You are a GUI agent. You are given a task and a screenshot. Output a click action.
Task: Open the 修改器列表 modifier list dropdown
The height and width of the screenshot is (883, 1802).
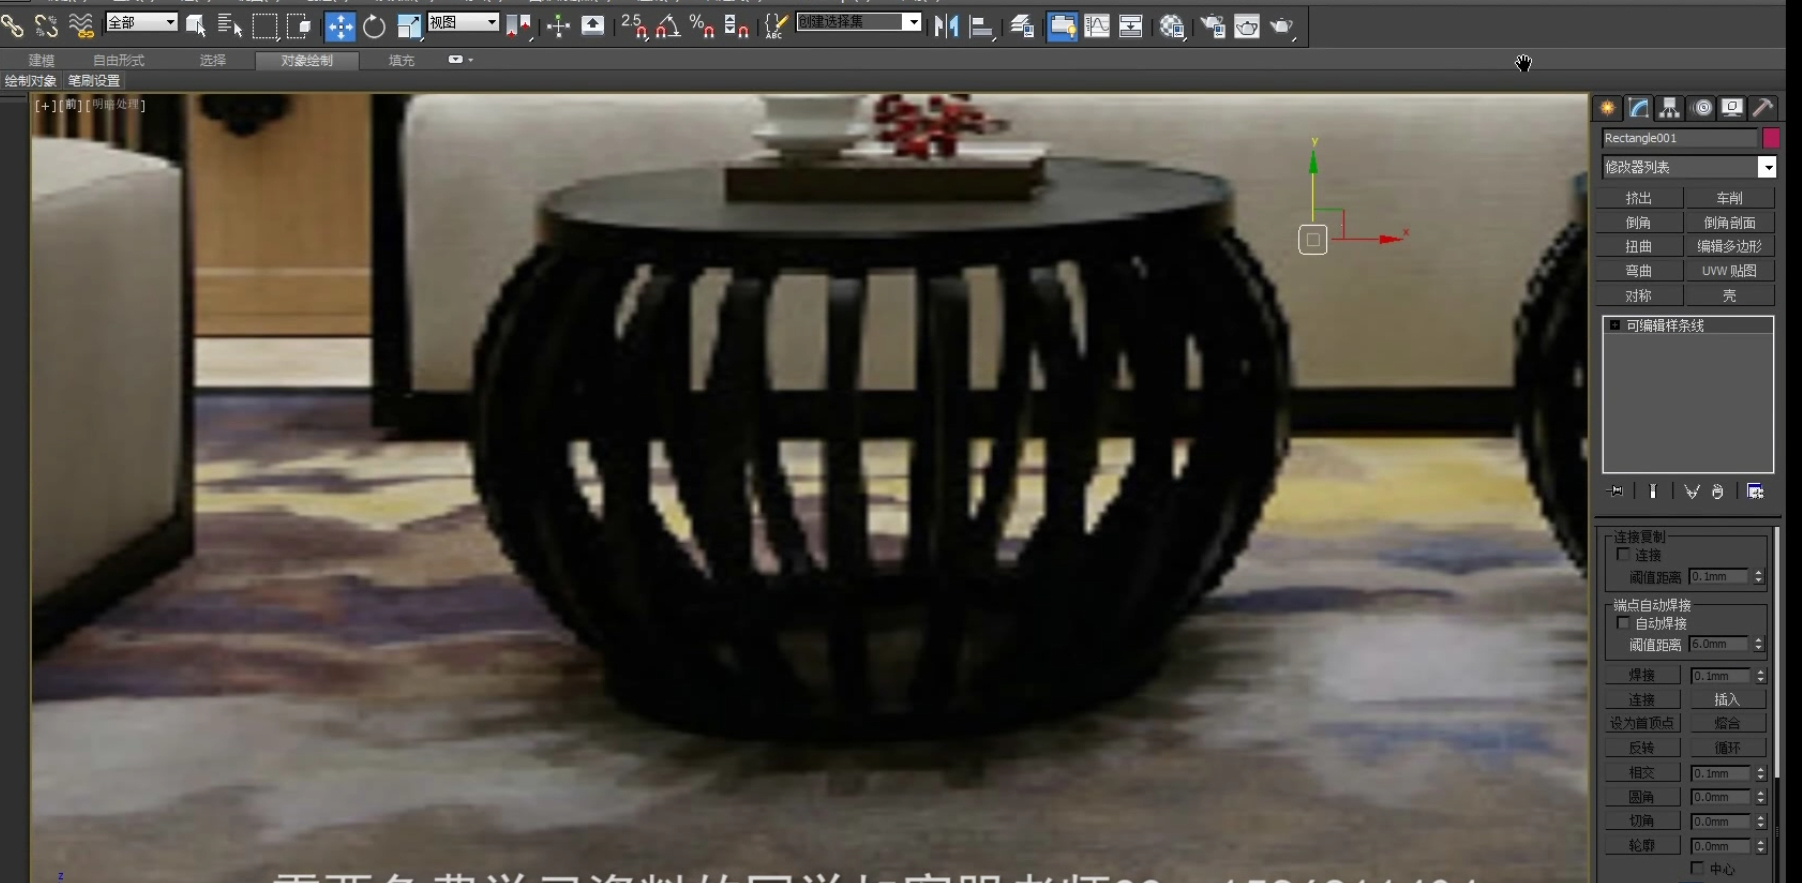tap(1688, 167)
